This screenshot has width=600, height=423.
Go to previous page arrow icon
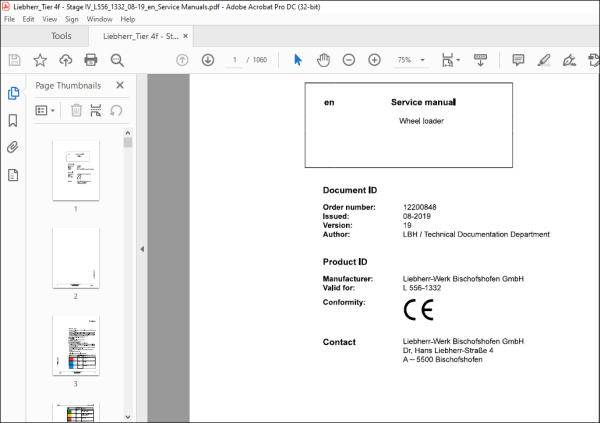click(182, 60)
